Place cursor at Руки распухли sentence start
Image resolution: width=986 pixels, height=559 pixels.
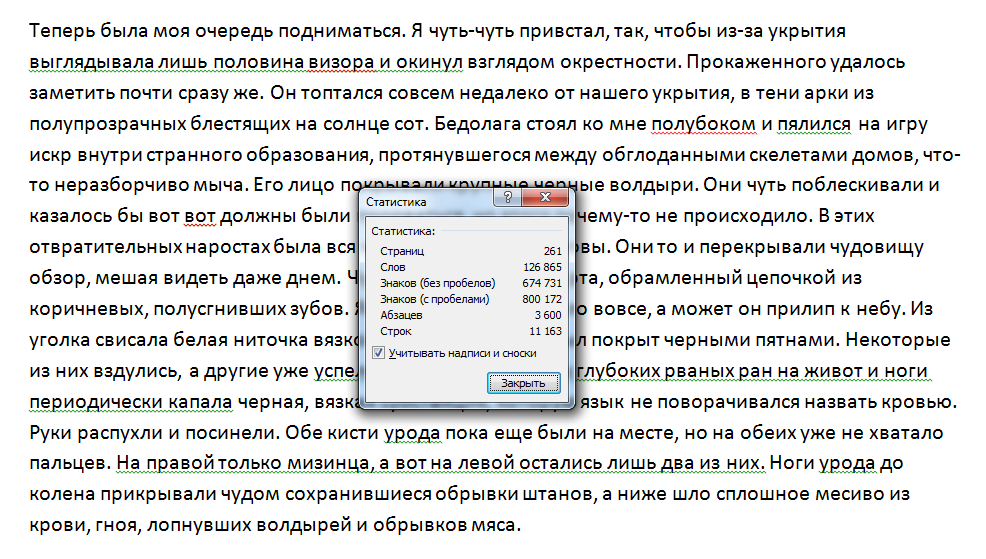[32, 434]
